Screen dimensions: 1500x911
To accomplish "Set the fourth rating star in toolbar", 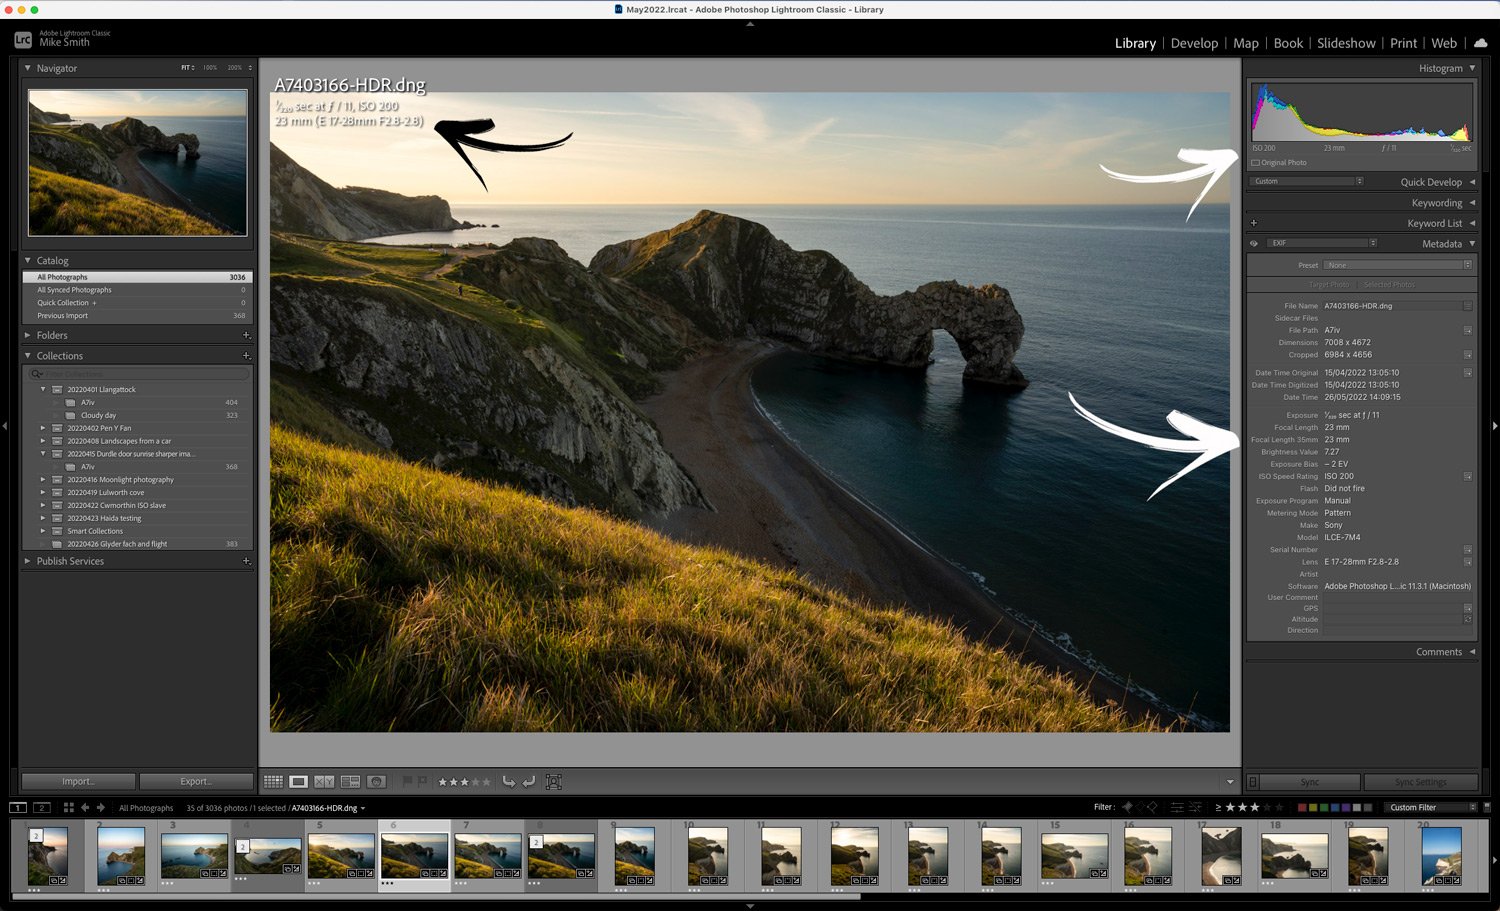I will (476, 782).
